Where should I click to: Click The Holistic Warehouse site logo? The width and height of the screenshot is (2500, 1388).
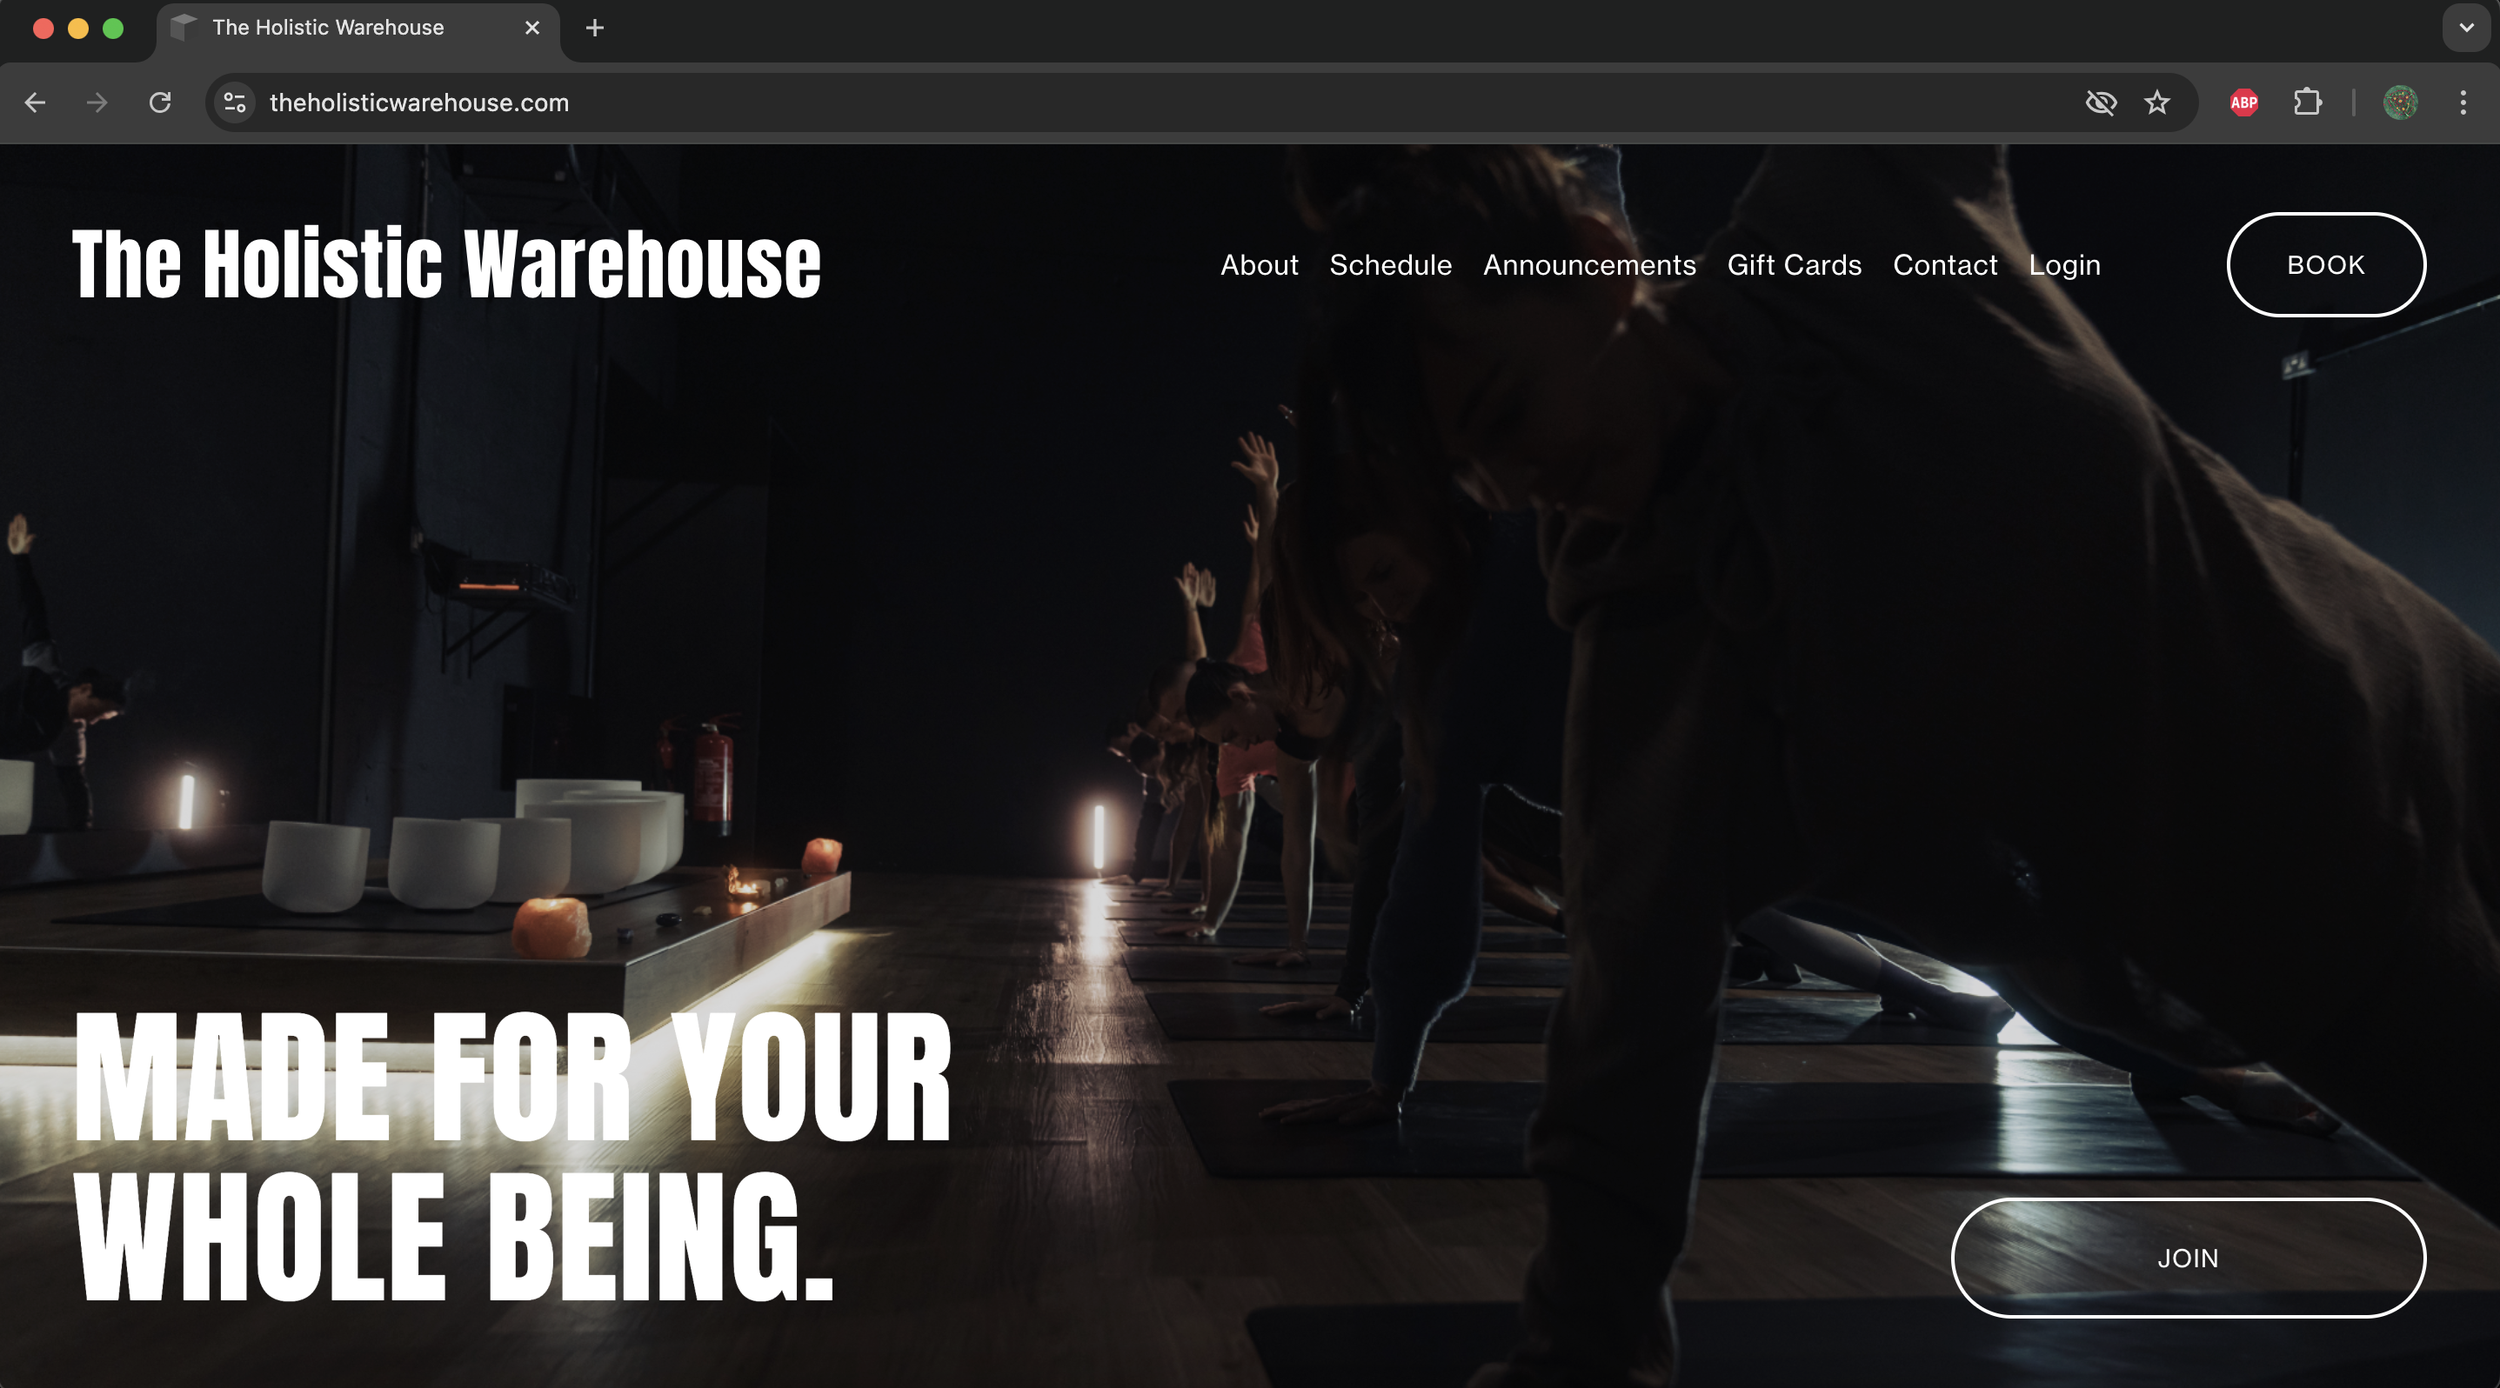click(x=446, y=264)
